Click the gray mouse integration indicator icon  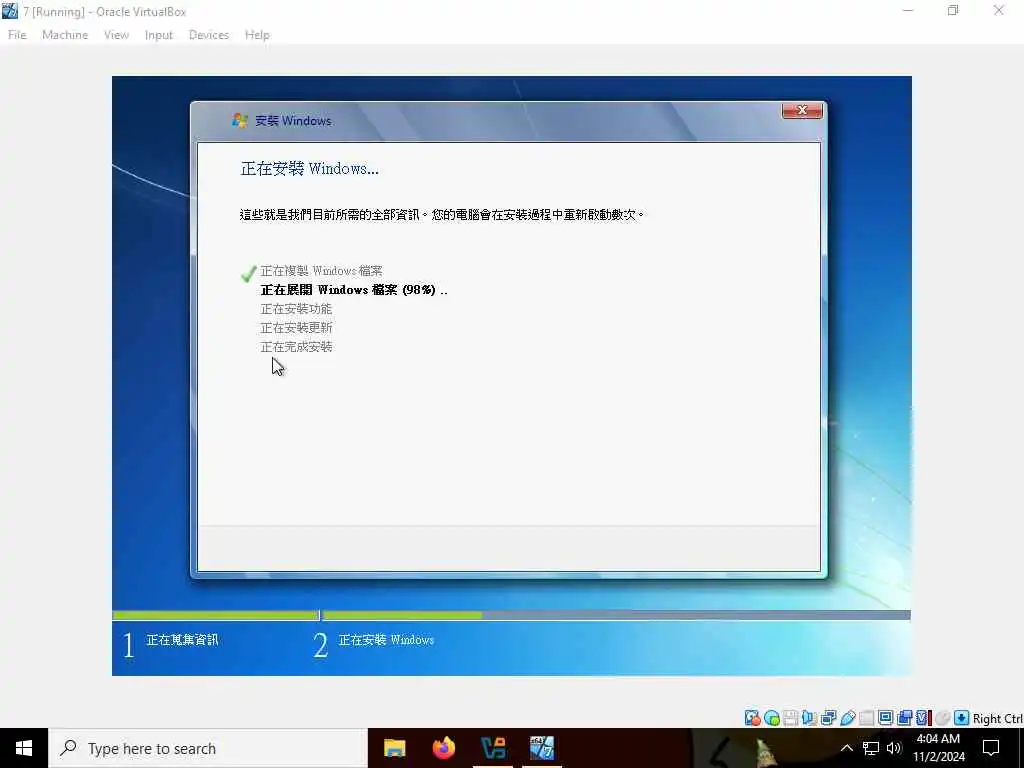click(942, 718)
